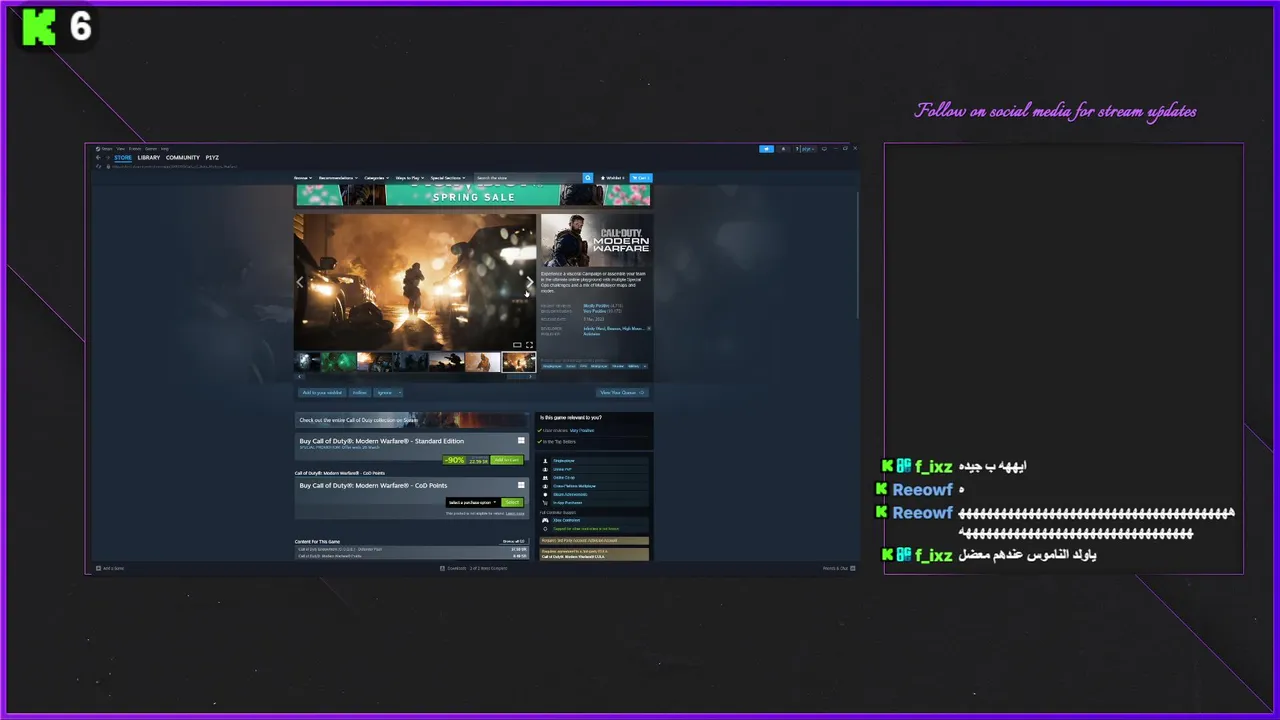
Task: Select the first screenshot thumbnail
Action: 308,361
